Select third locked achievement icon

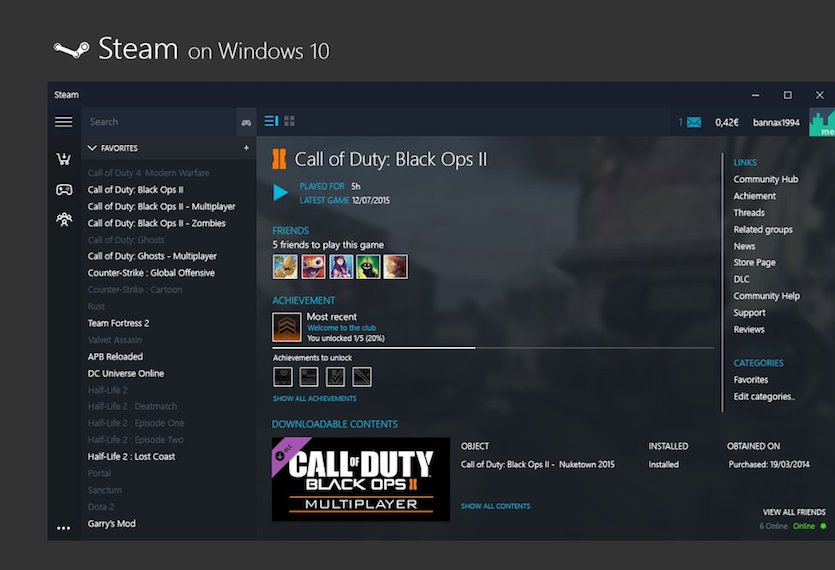[335, 377]
